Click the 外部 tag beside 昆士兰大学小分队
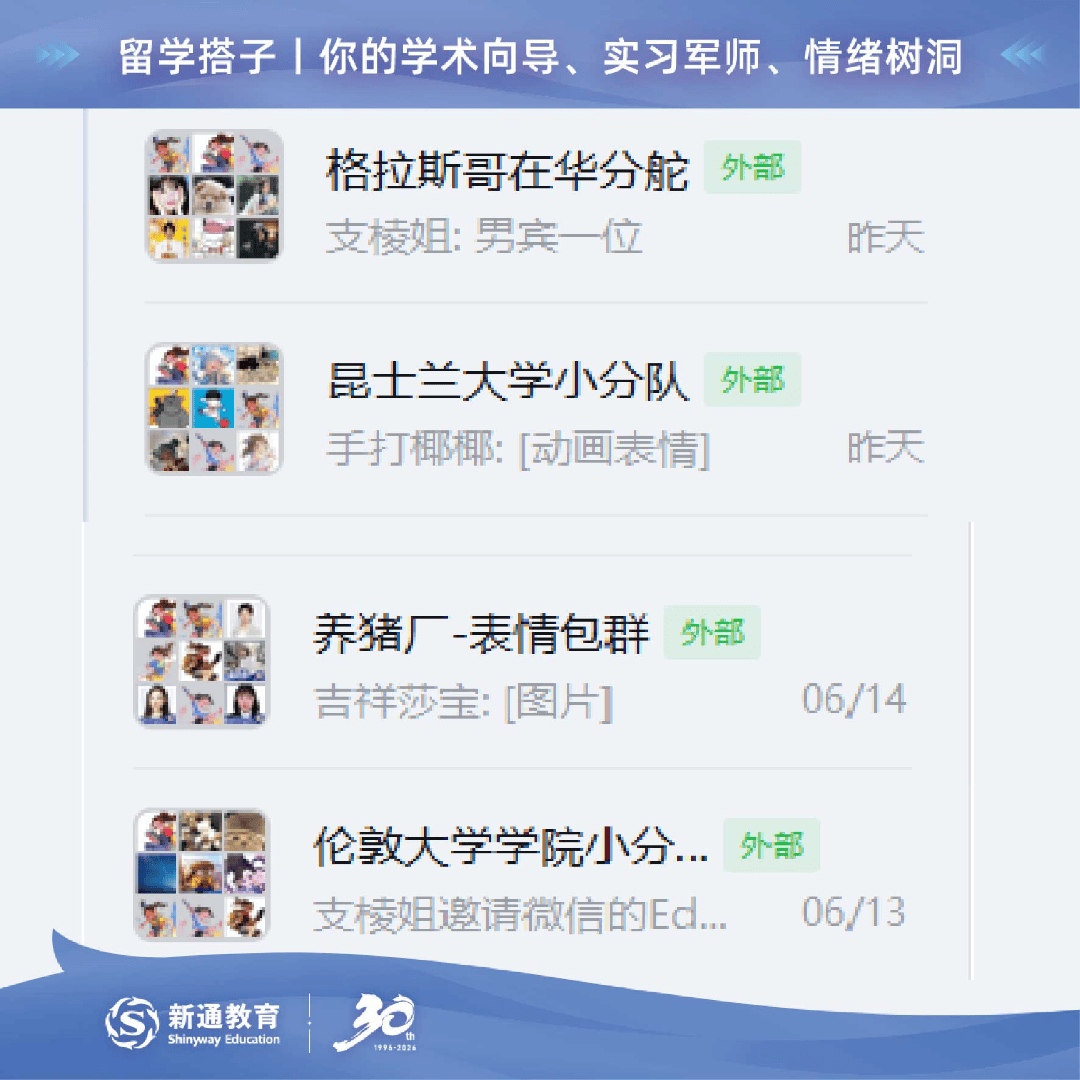The width and height of the screenshot is (1080, 1080). [752, 380]
